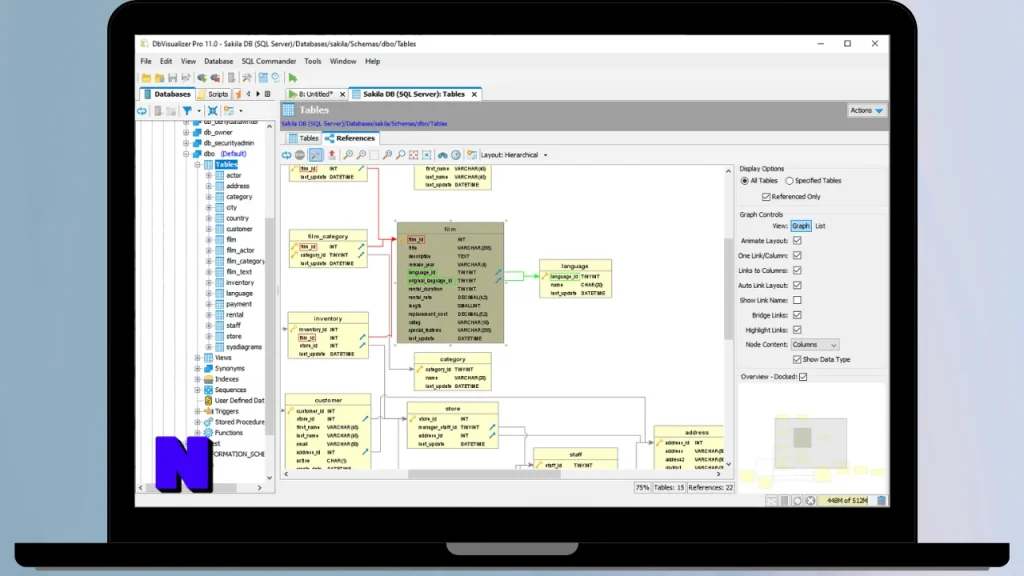
Task: Click the circled X icon in status bar
Action: pos(810,500)
